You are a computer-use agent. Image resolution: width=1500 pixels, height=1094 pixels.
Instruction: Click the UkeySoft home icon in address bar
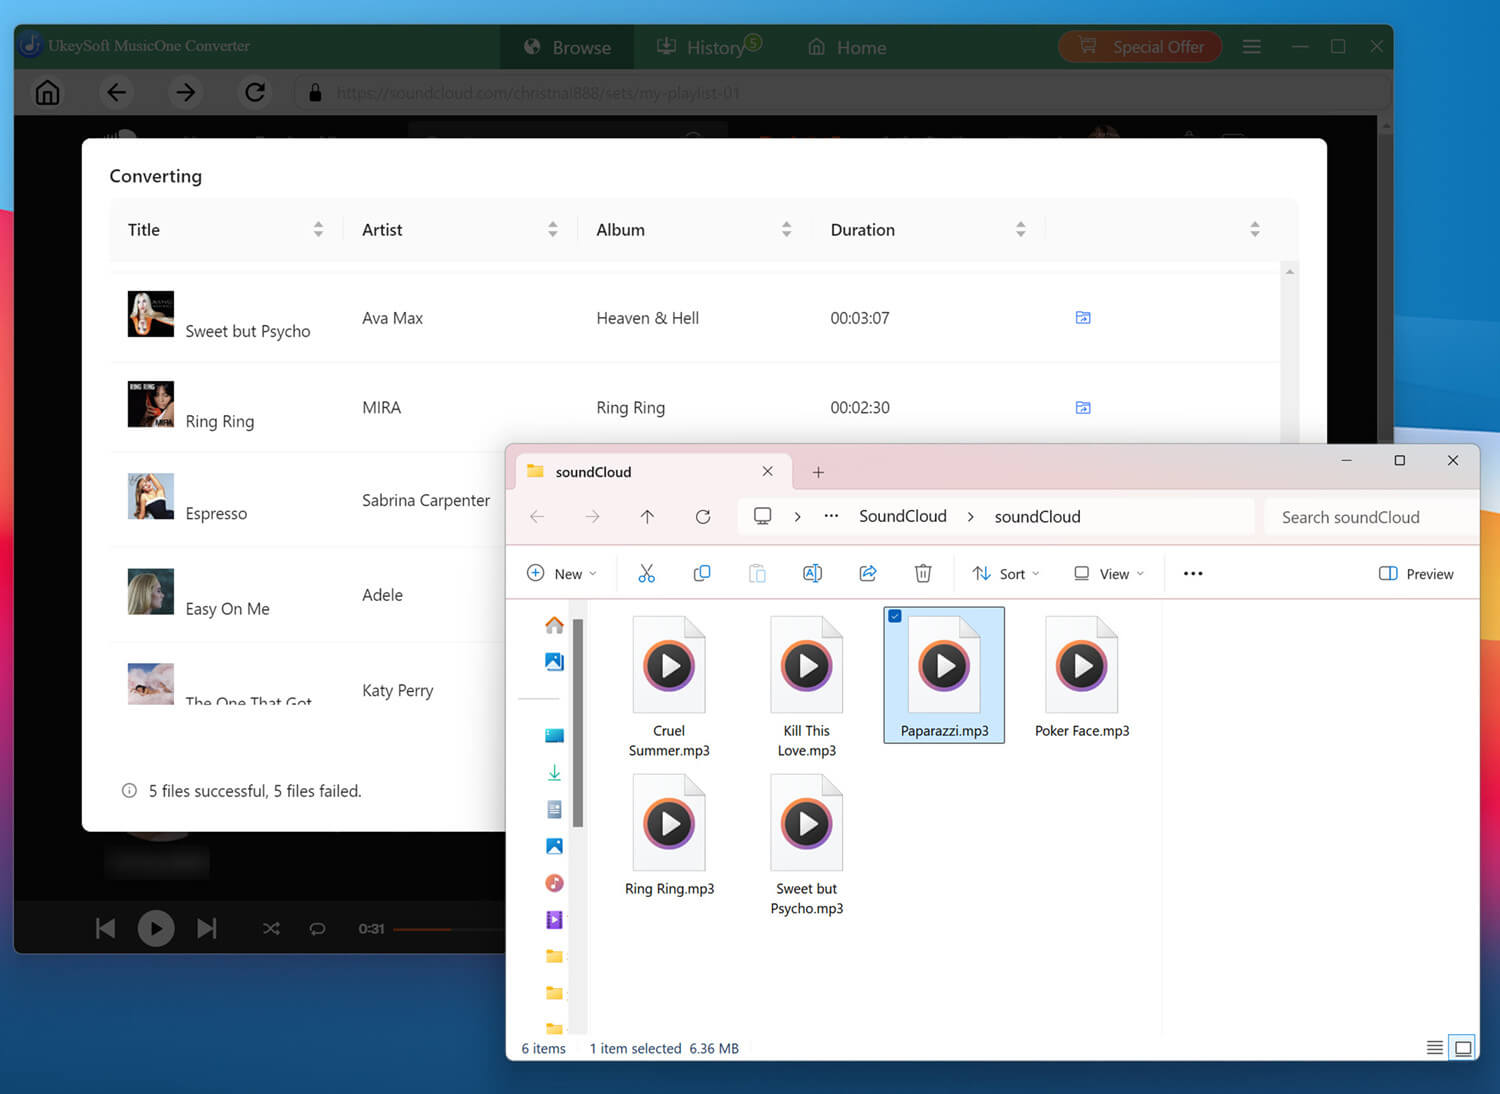point(47,93)
